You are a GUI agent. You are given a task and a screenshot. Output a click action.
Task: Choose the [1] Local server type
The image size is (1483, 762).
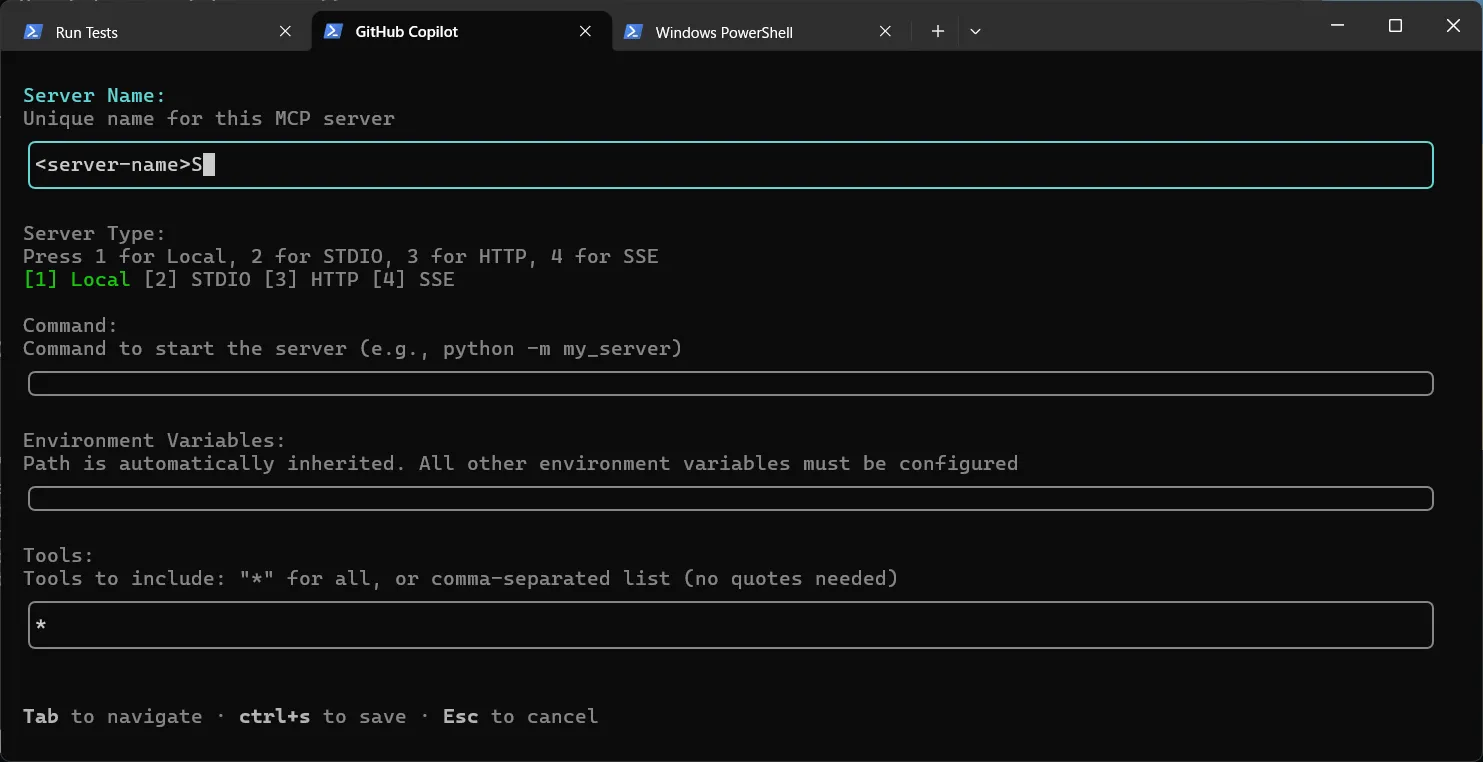pos(77,279)
